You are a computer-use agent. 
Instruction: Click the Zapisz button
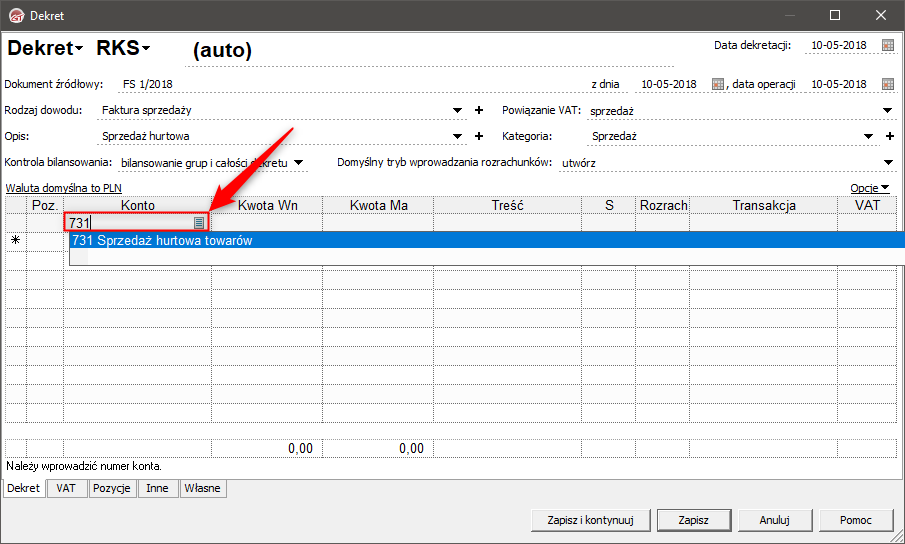click(x=694, y=520)
